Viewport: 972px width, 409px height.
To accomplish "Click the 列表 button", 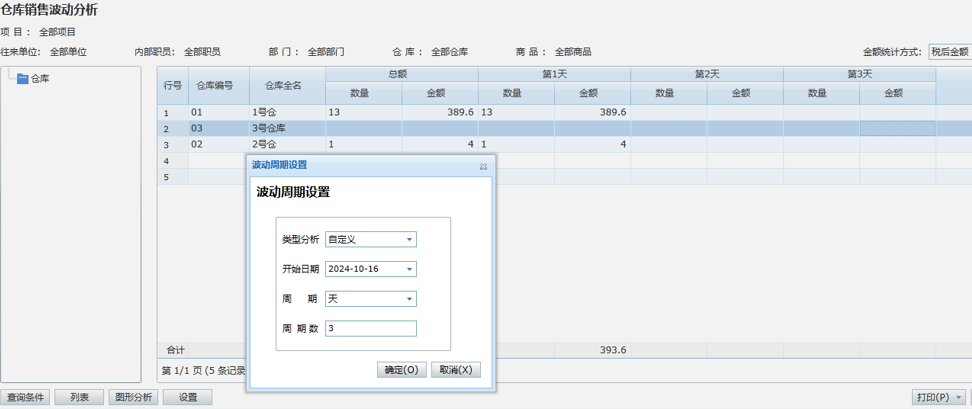I will (x=79, y=397).
